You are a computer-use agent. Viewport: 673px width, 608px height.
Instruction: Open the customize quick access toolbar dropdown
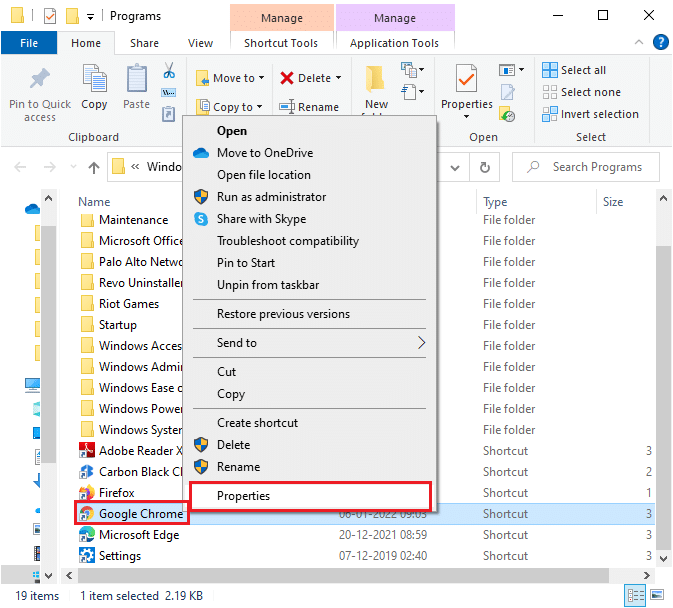[x=91, y=17]
